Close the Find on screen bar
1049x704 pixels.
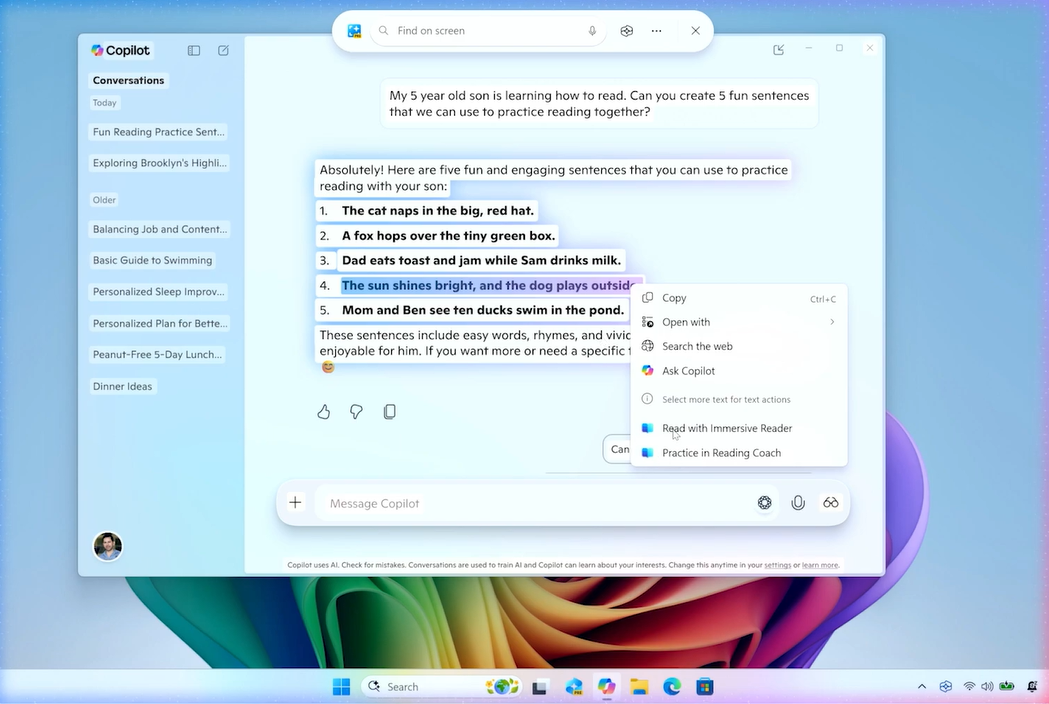tap(696, 31)
